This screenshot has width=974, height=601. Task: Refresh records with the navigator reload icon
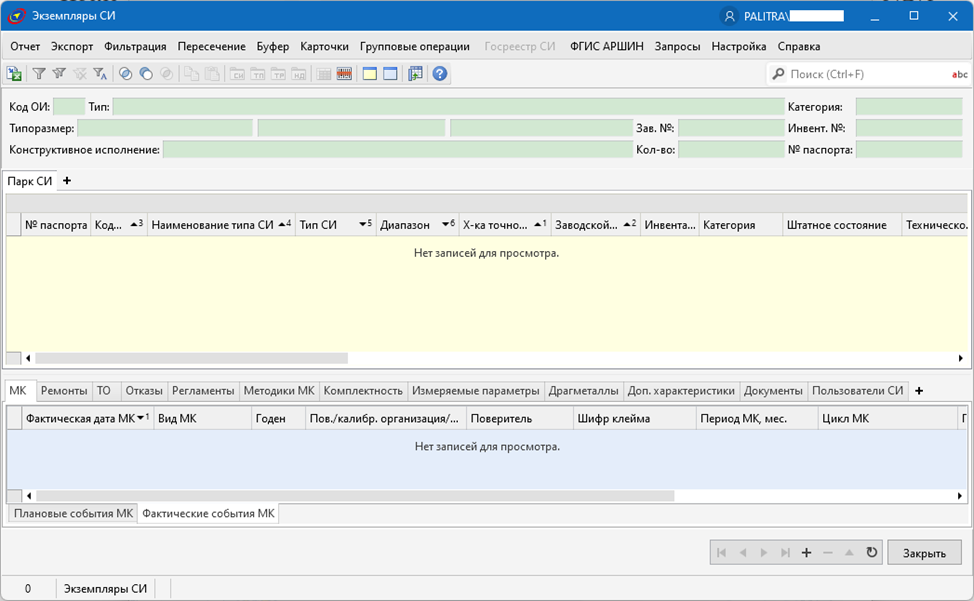(872, 553)
